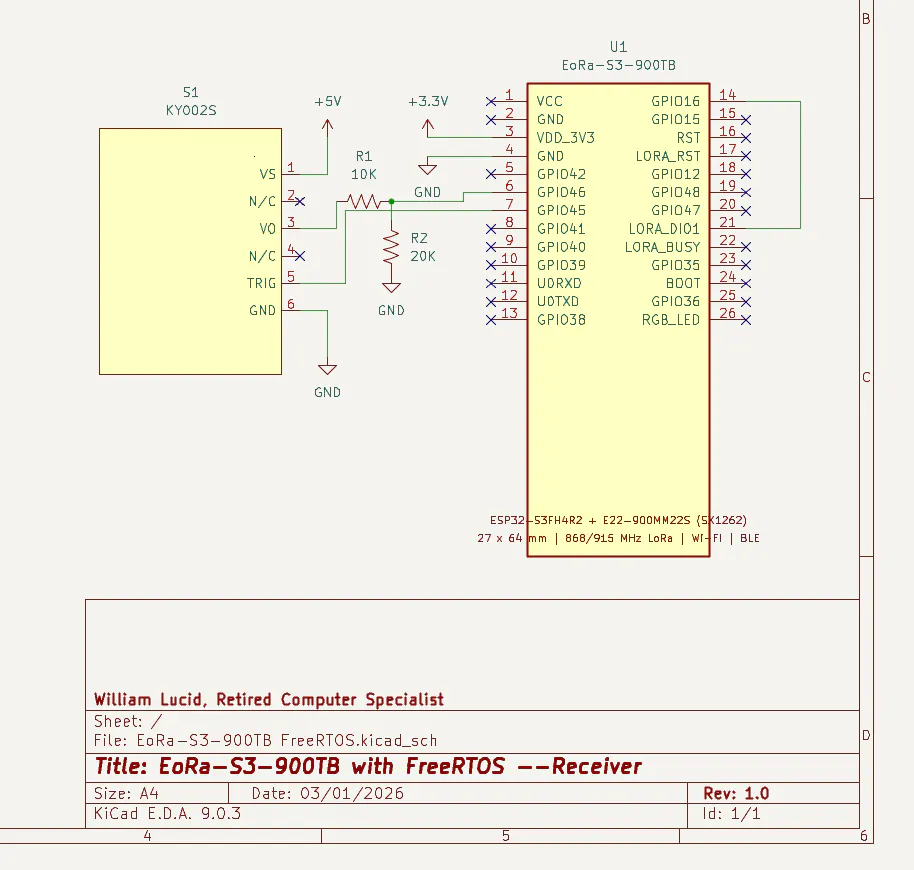Select the GND symbol below R2

(x=391, y=287)
